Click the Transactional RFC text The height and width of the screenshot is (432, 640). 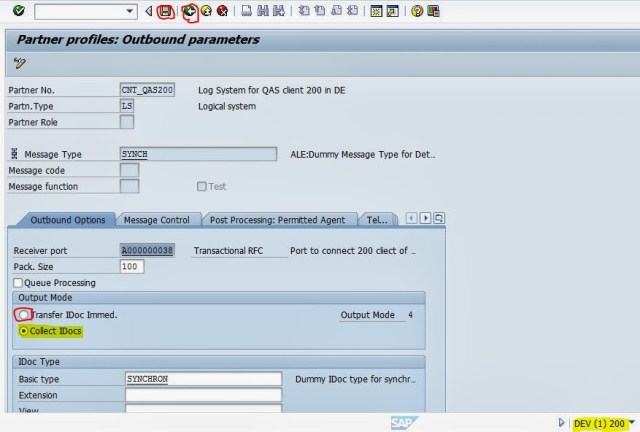tap(228, 250)
